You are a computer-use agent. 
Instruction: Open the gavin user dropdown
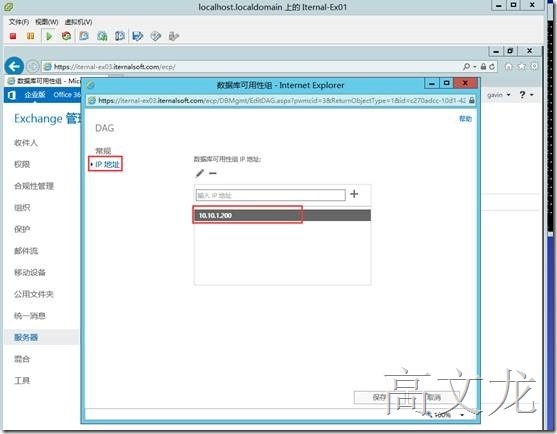click(499, 95)
